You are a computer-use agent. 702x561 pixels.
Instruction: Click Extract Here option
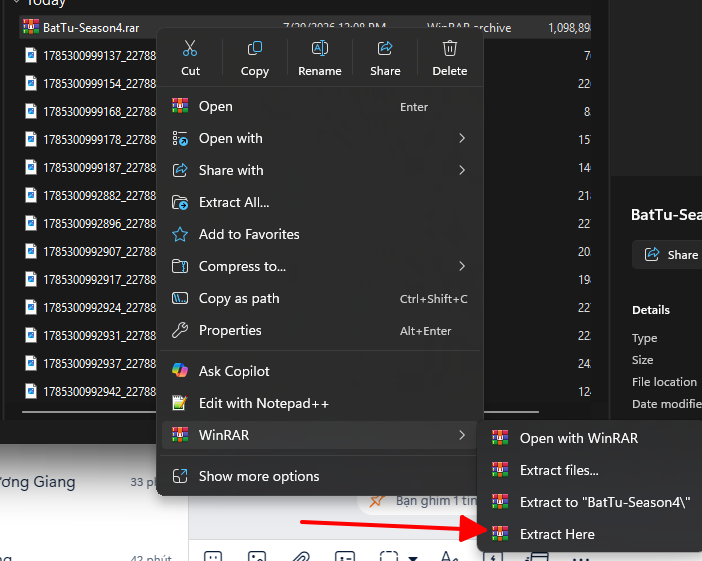tap(591, 534)
